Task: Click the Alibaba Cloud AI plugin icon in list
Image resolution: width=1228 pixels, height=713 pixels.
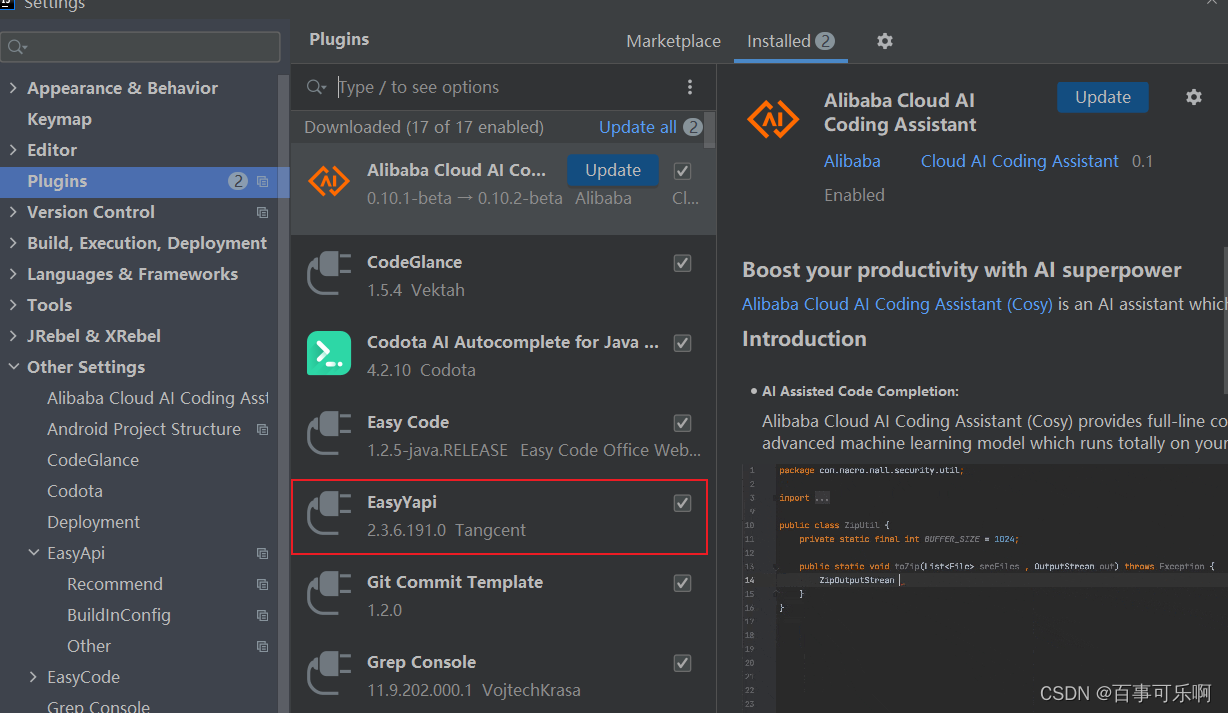Action: pyautogui.click(x=329, y=181)
